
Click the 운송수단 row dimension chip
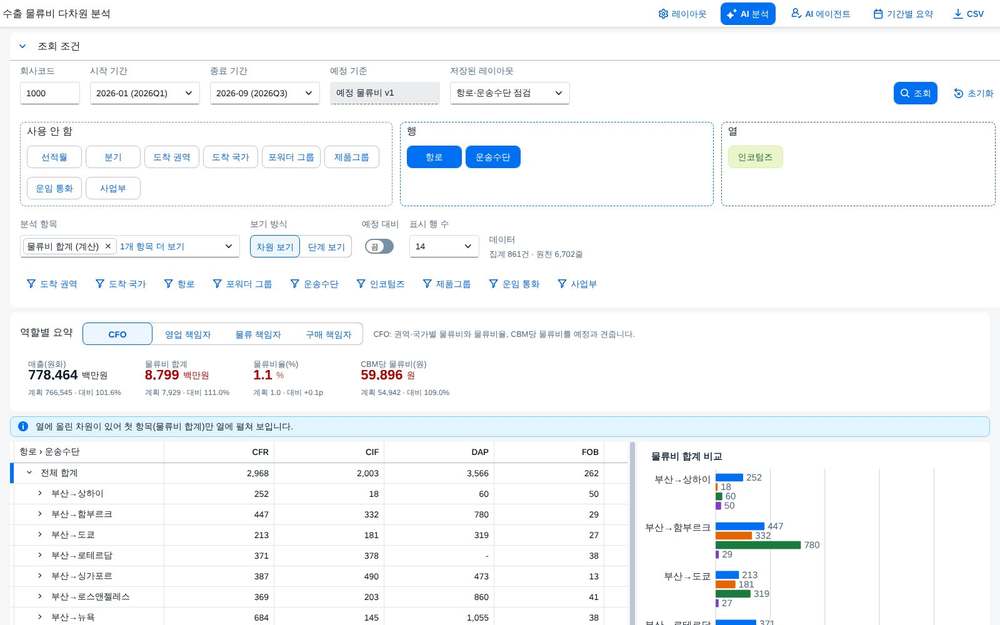click(493, 157)
